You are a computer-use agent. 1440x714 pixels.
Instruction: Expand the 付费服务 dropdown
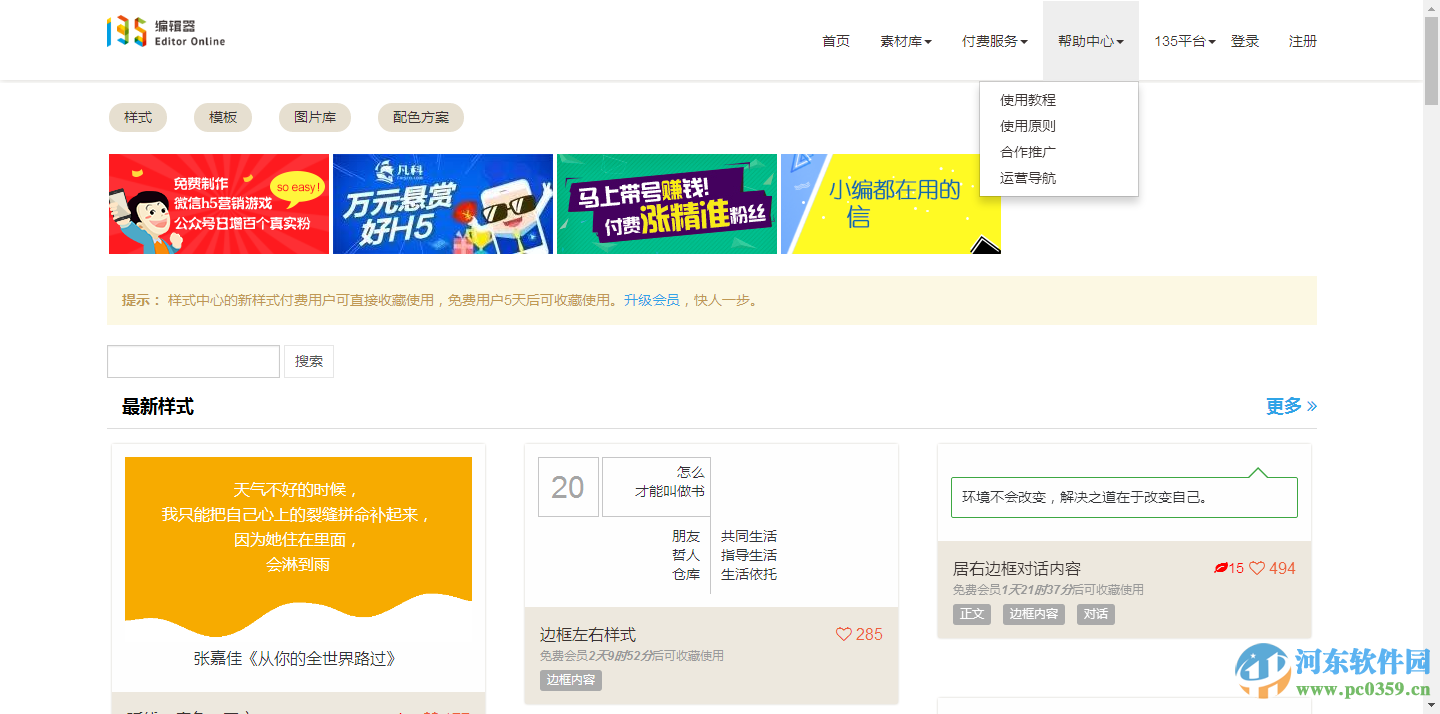coord(995,41)
